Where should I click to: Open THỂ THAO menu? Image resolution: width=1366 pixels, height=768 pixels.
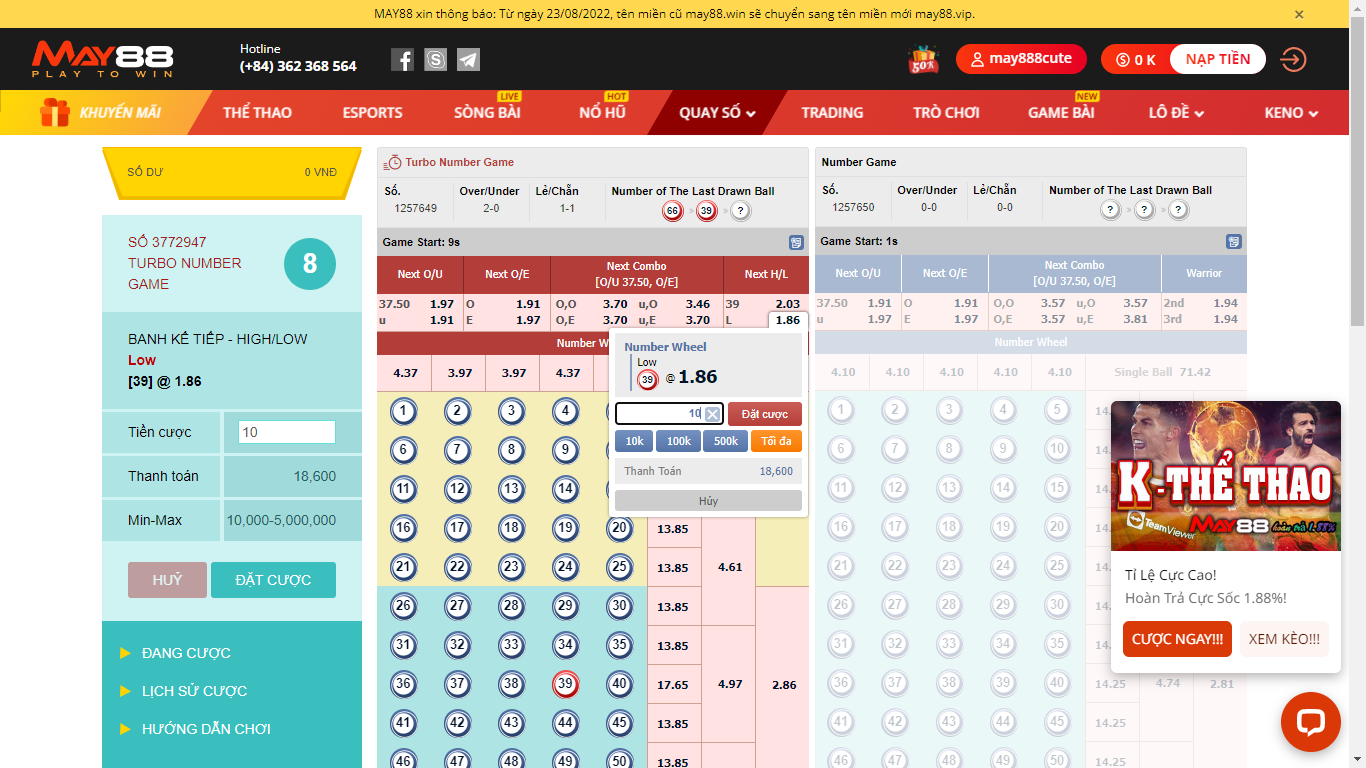(x=257, y=112)
